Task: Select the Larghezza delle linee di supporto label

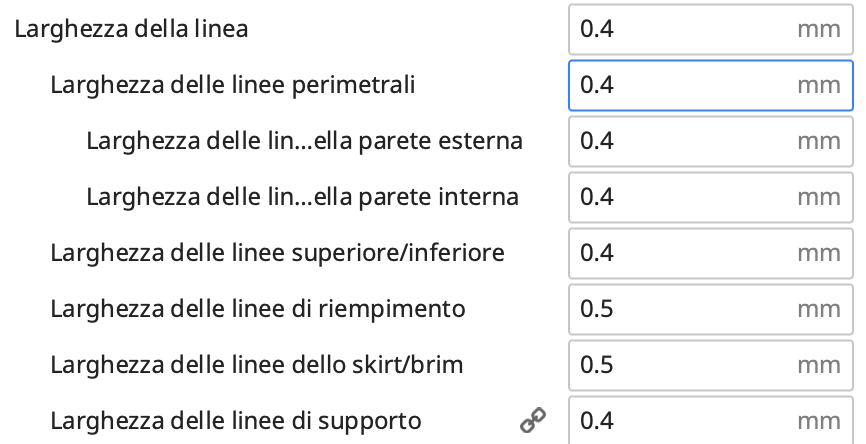Action: (x=236, y=421)
